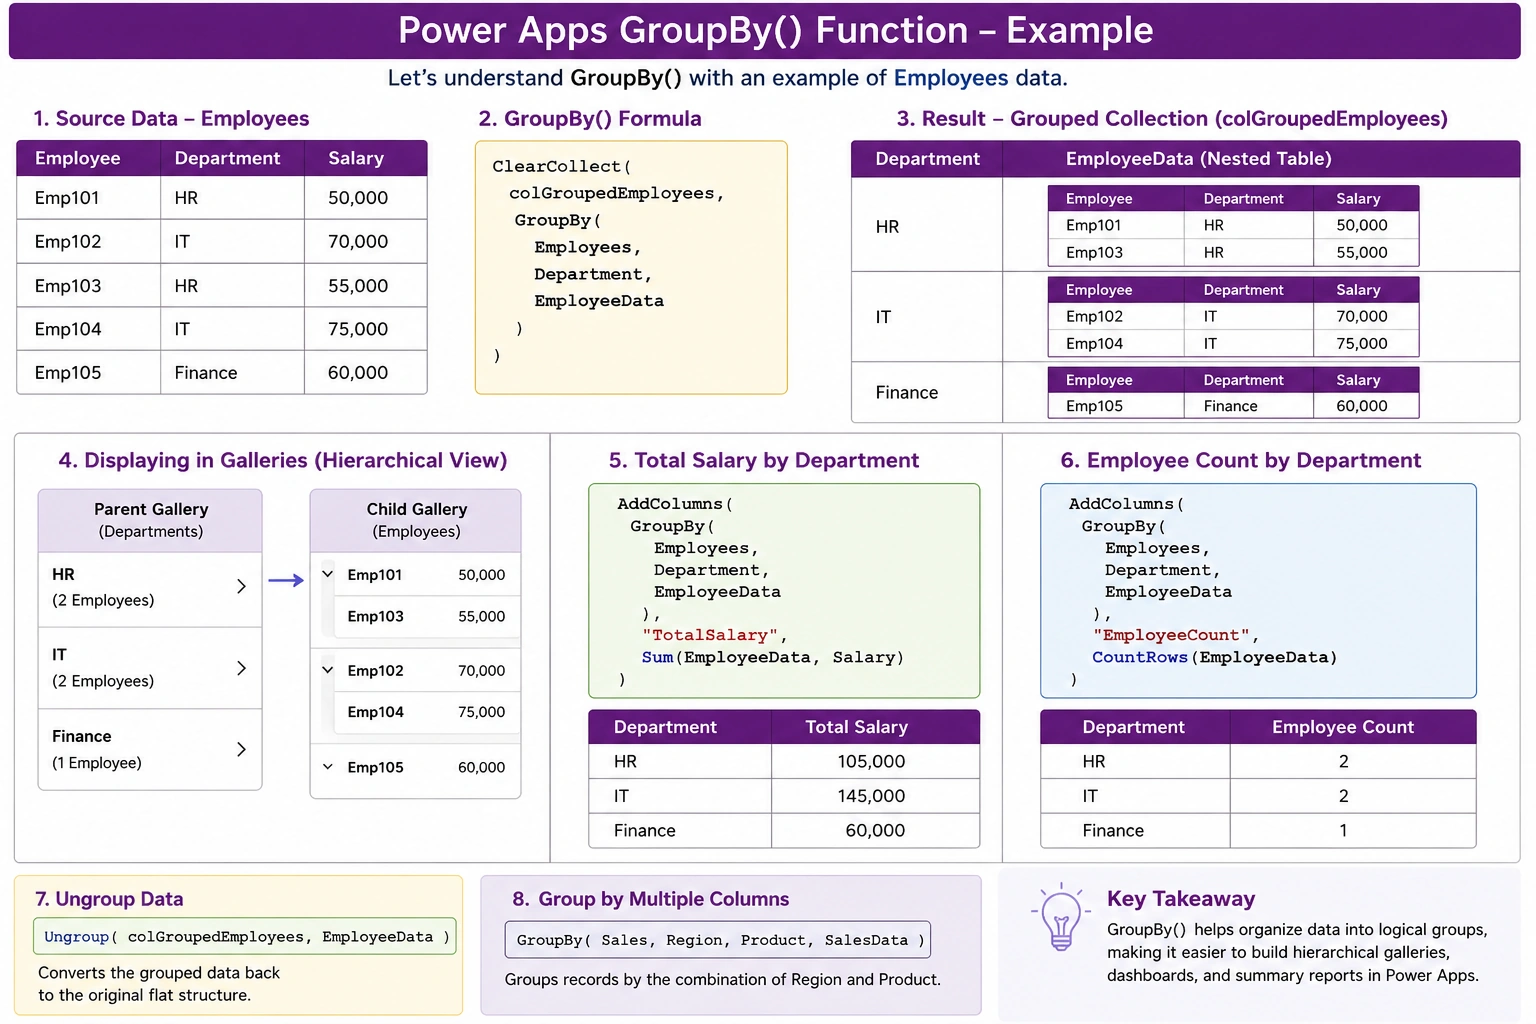Select the HR (2 Employees) label in Parent Gallery
This screenshot has height=1024, width=1536.
[103, 587]
